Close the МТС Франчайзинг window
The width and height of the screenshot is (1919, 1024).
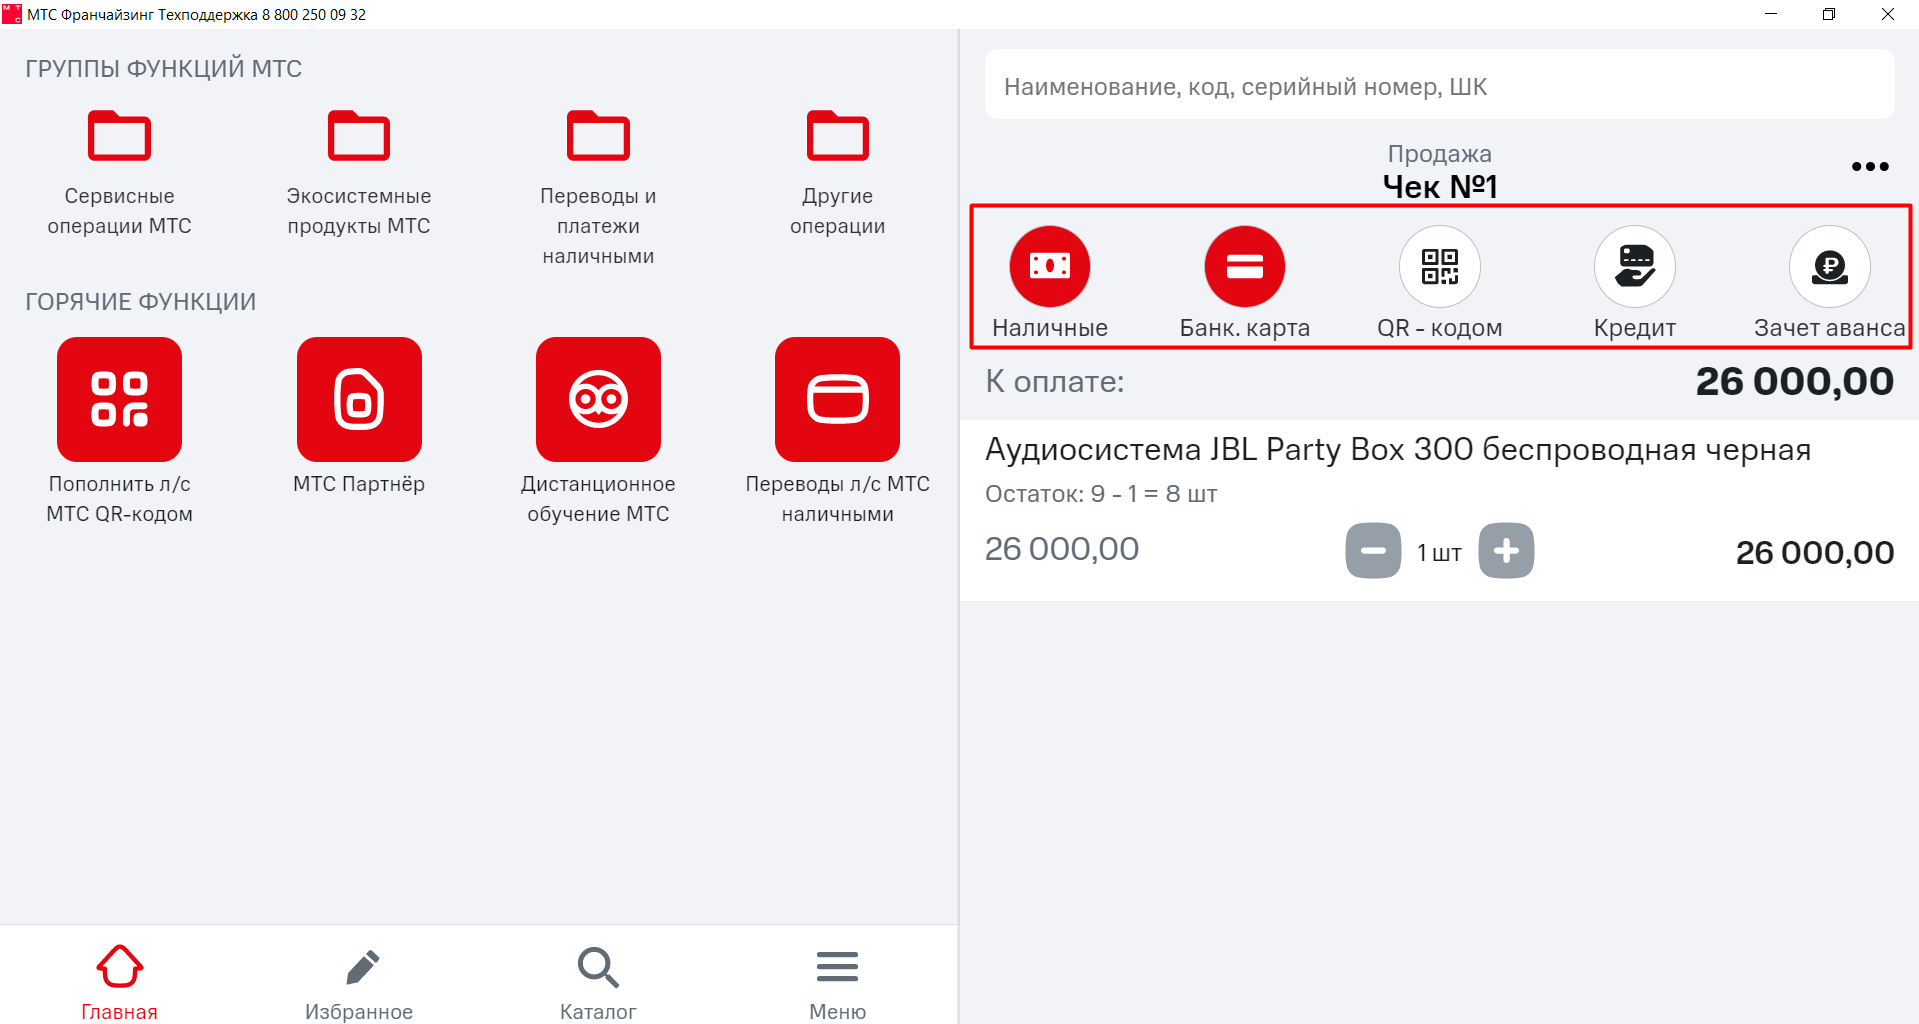tap(1888, 14)
